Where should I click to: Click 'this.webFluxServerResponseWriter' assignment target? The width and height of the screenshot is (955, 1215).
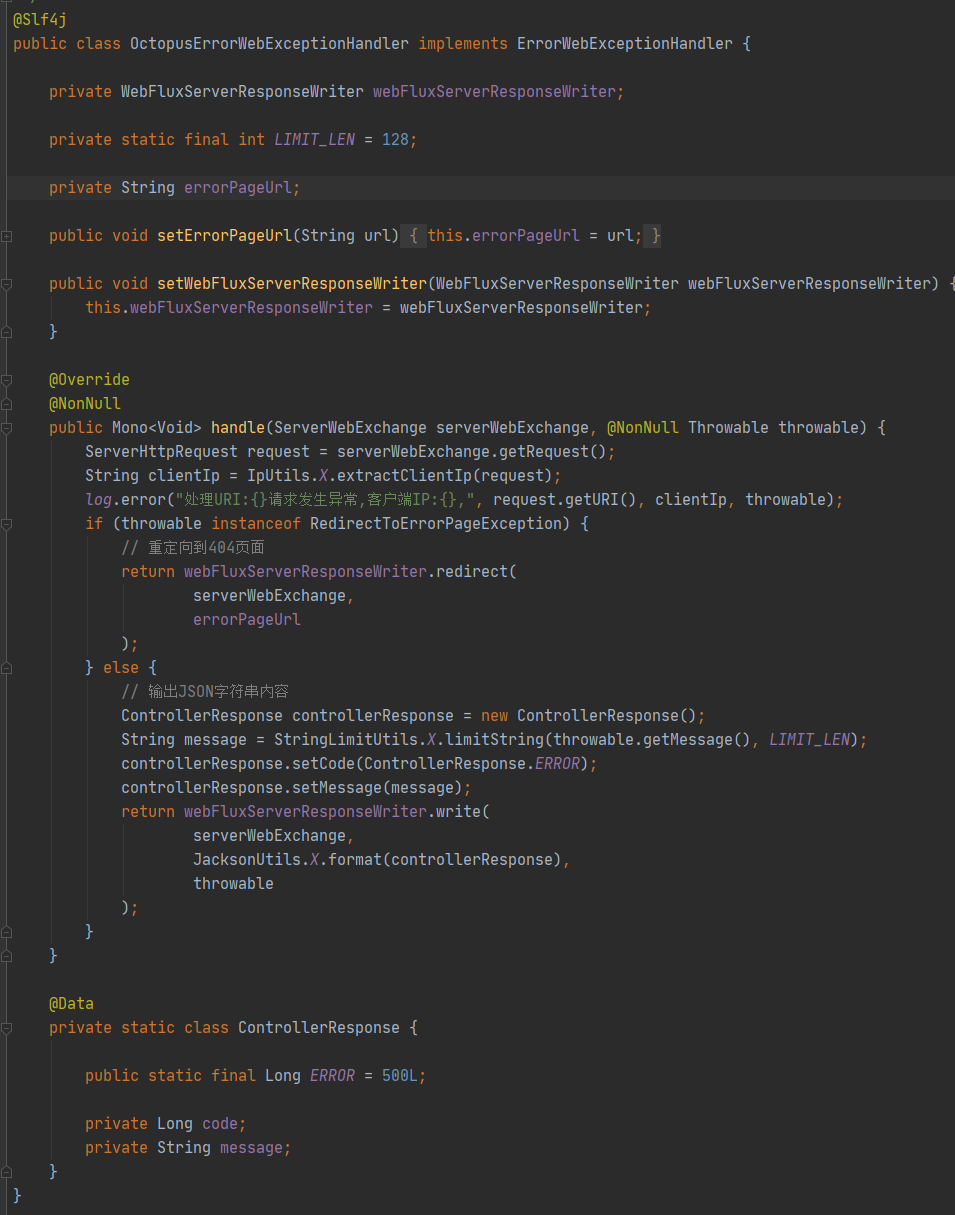[229, 308]
